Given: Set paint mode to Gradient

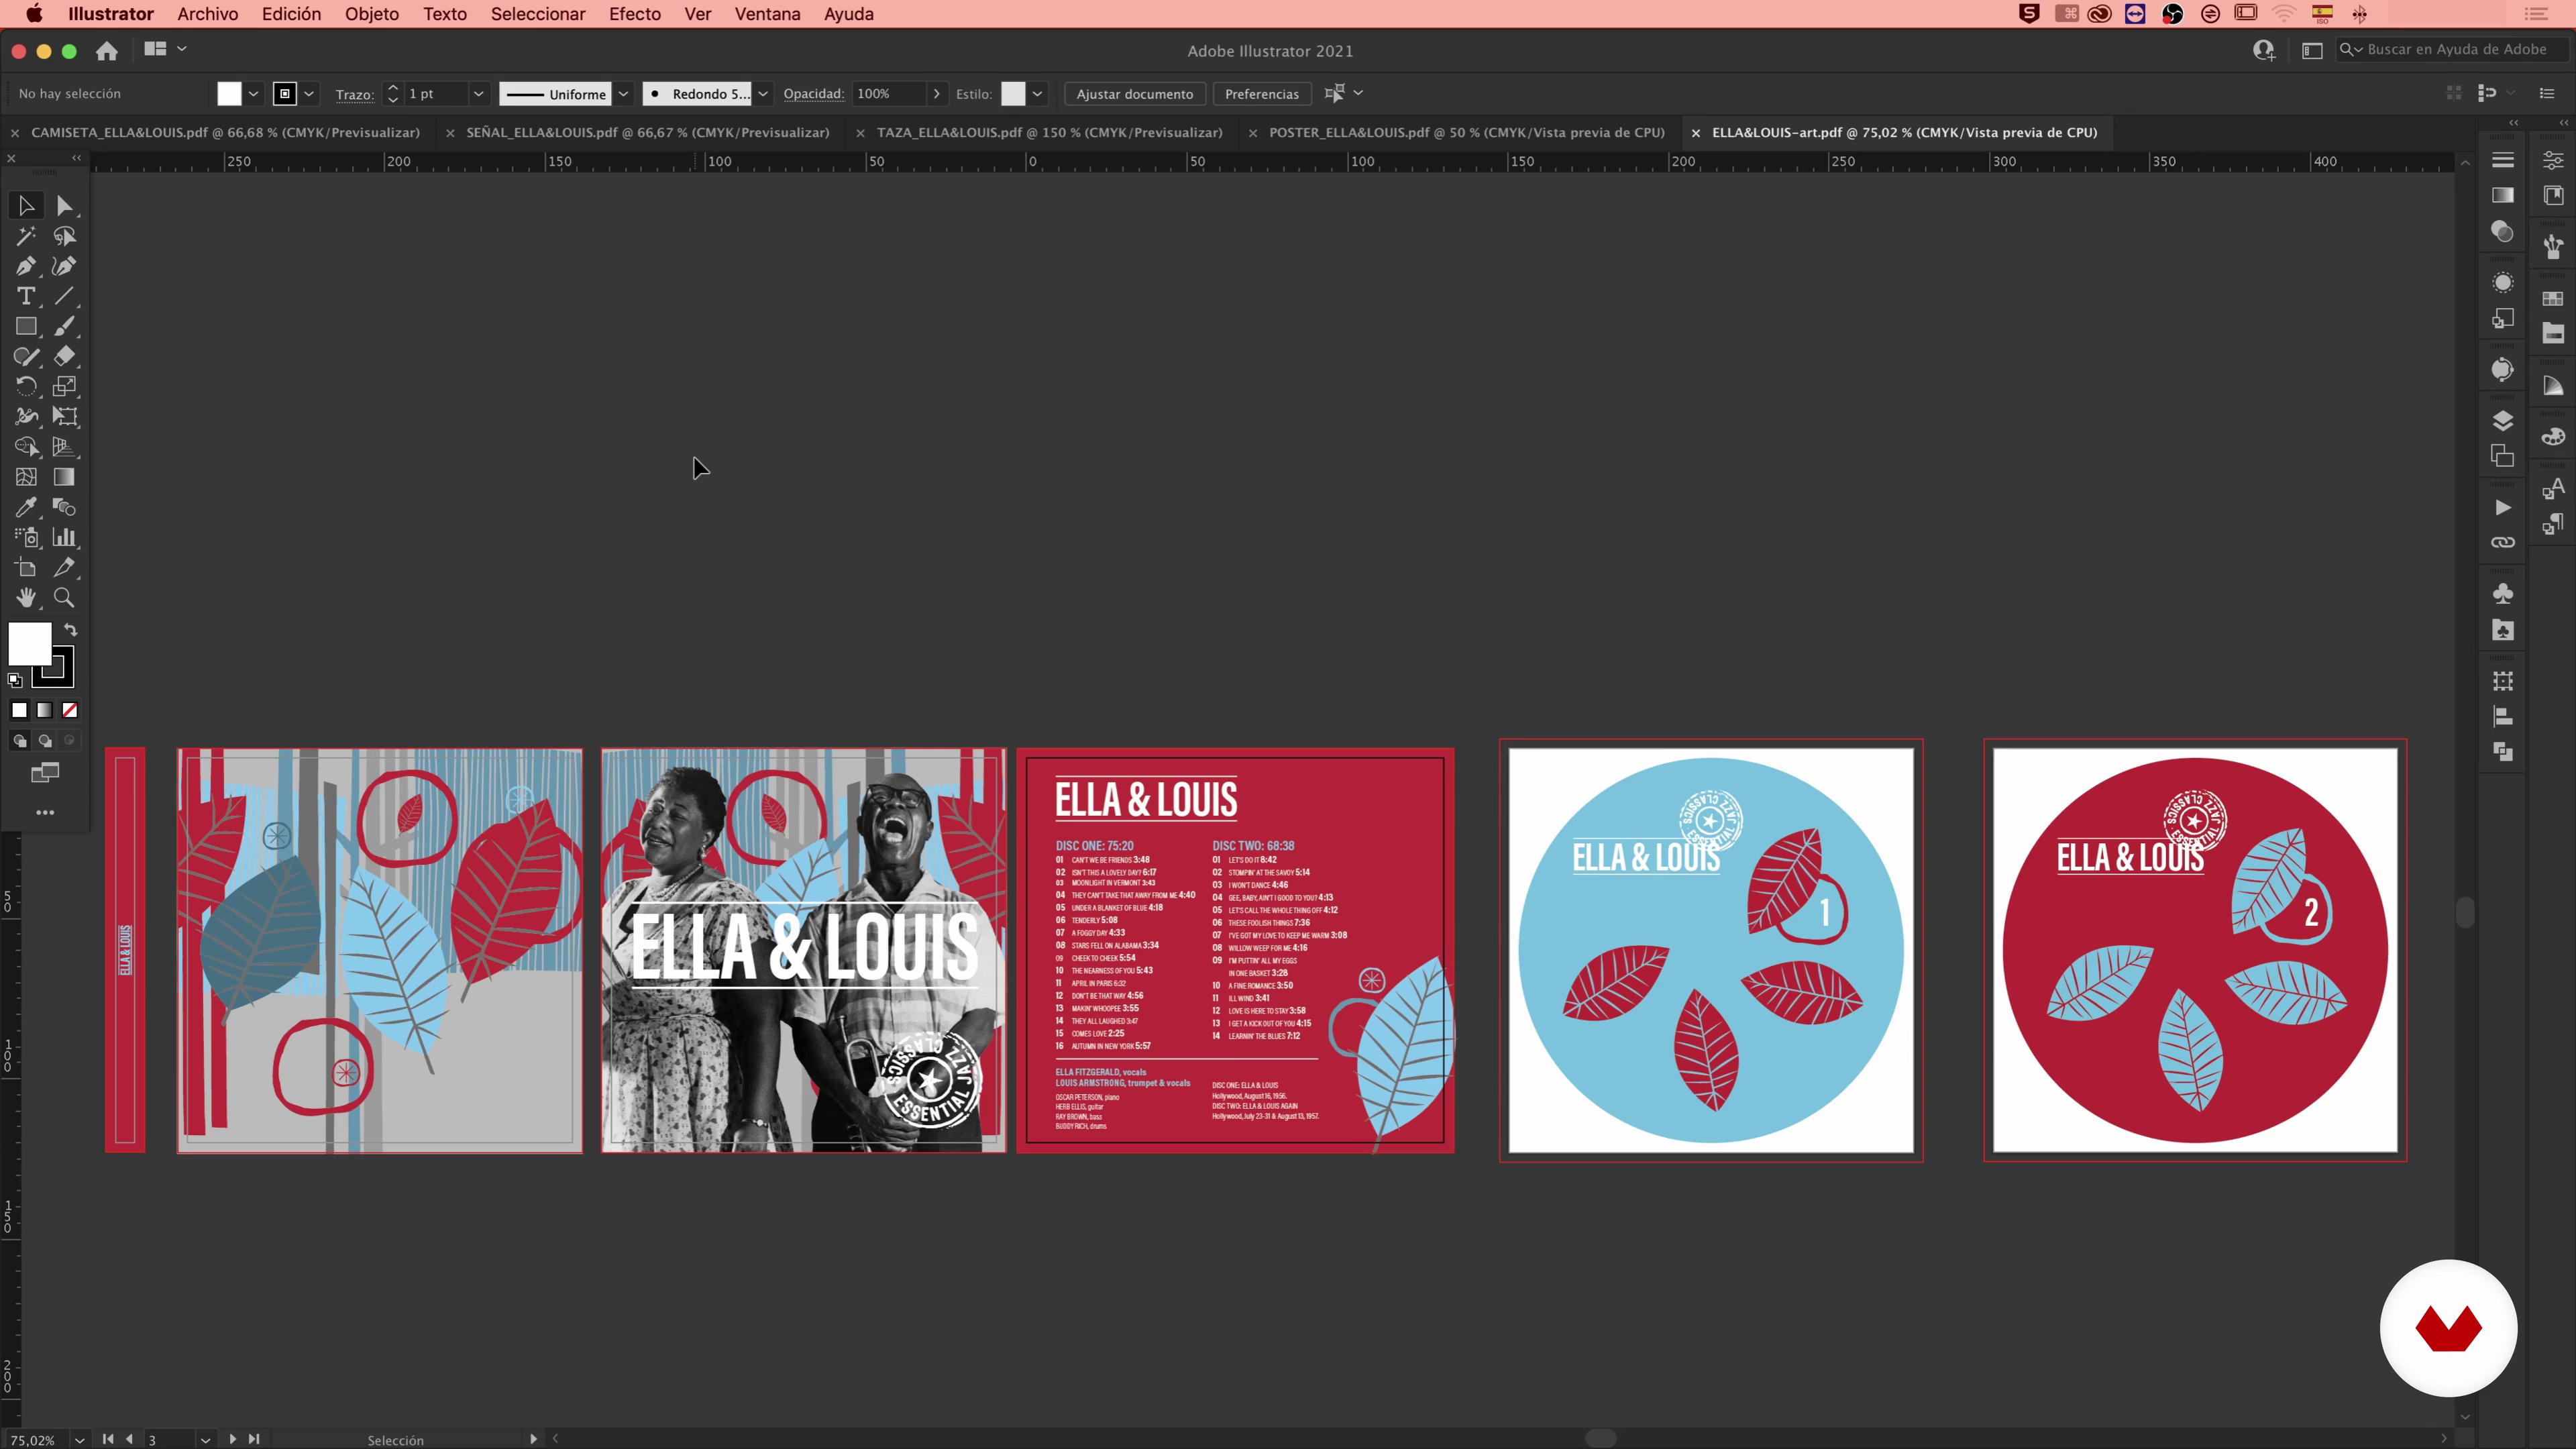Looking at the screenshot, I should 45,710.
